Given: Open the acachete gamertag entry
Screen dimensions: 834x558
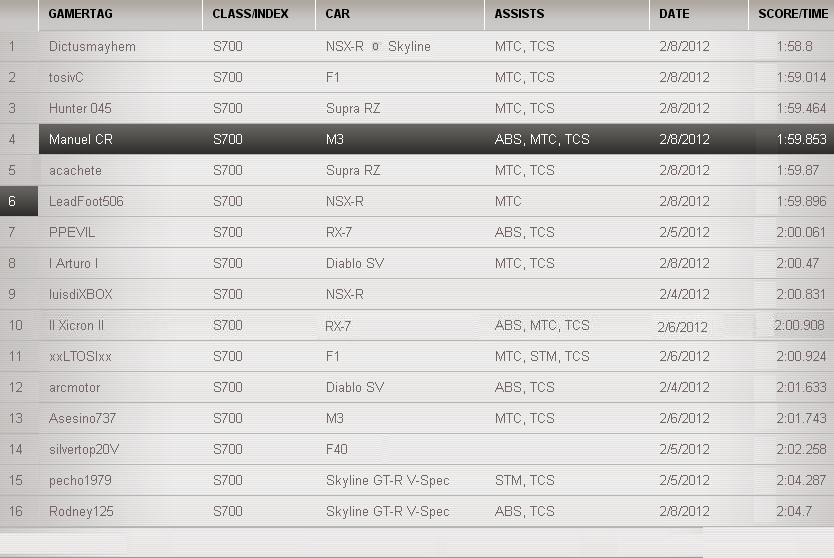Looking at the screenshot, I should tap(75, 171).
